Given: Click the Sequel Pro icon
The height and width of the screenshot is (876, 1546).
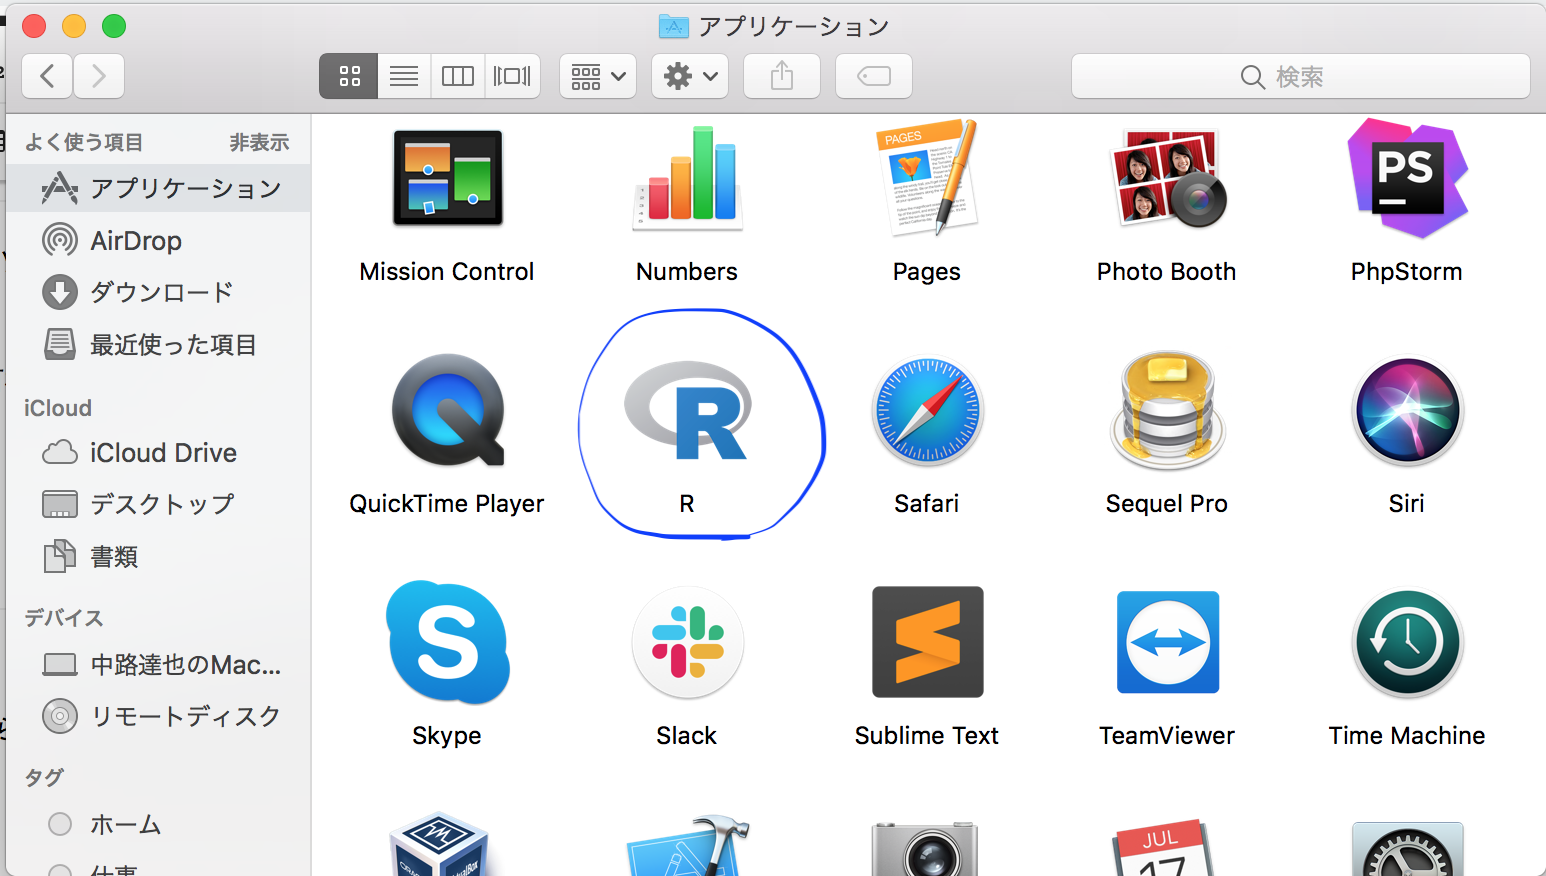Looking at the screenshot, I should [1167, 412].
